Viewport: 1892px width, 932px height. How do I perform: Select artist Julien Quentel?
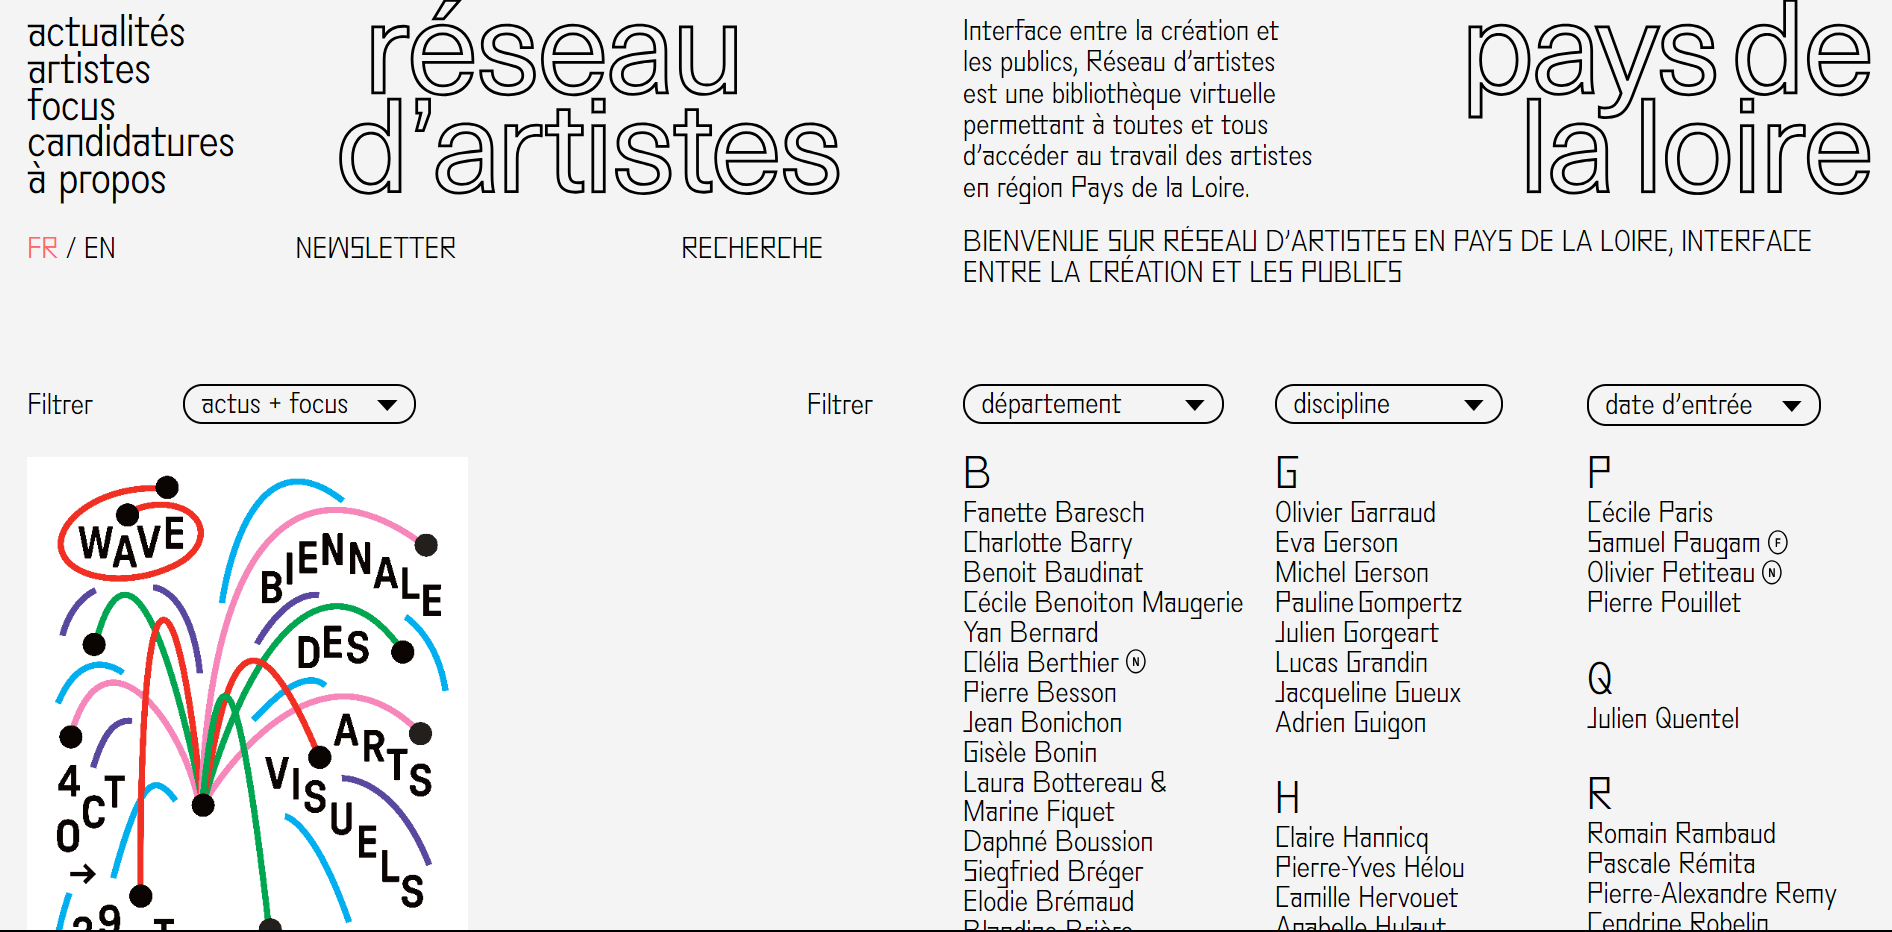click(x=1662, y=718)
